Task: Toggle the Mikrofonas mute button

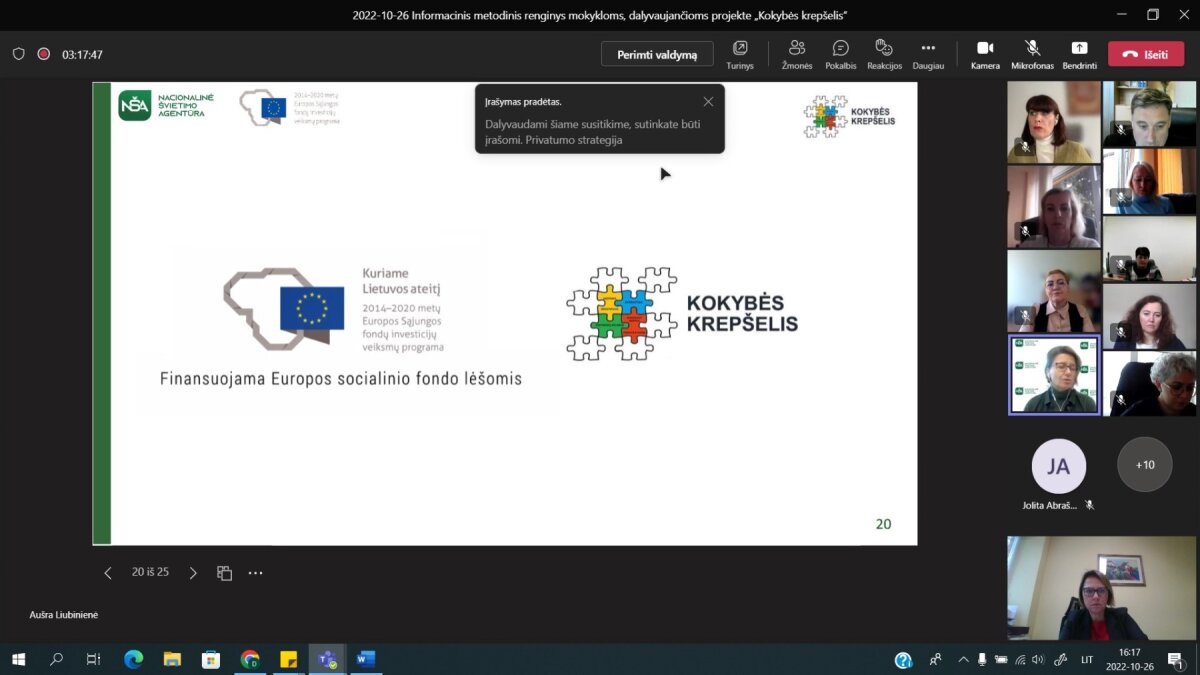Action: pyautogui.click(x=1032, y=54)
